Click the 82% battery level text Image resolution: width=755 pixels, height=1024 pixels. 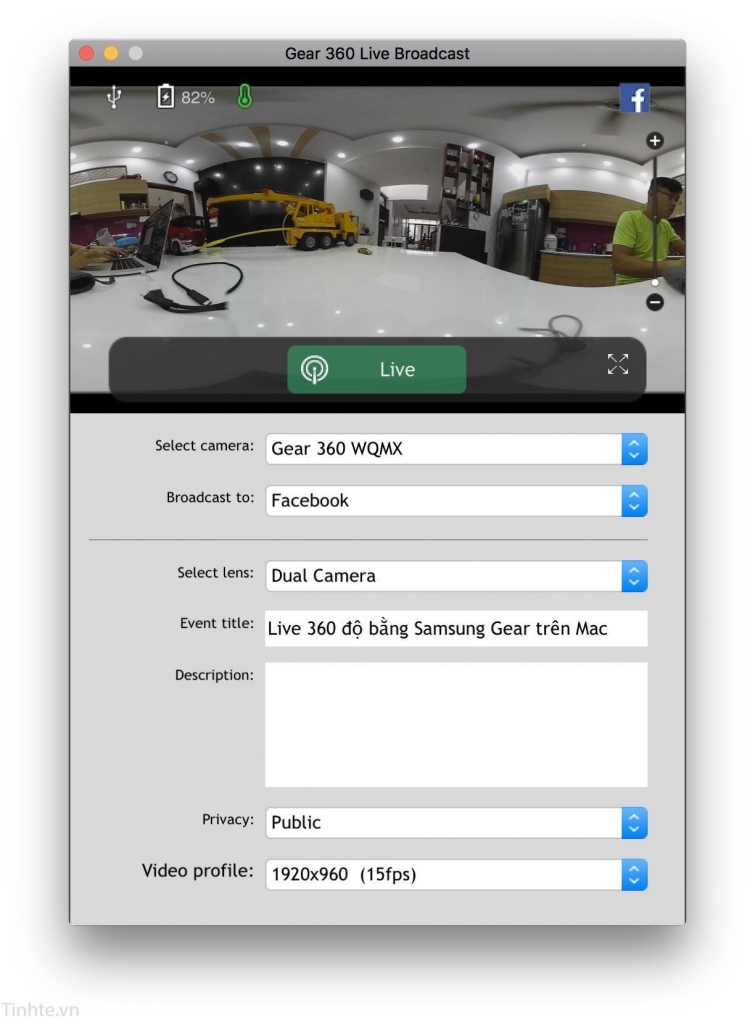click(x=198, y=98)
